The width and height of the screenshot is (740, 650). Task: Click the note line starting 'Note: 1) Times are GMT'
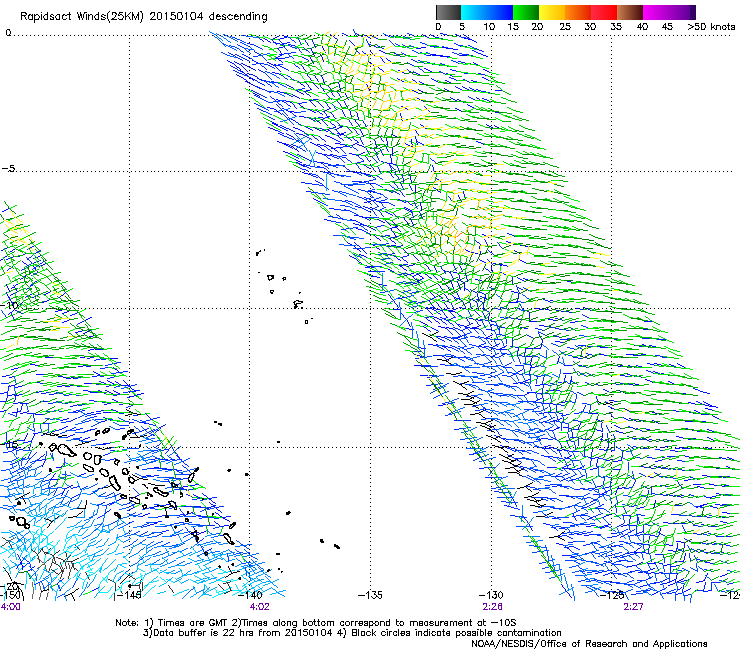point(316,623)
